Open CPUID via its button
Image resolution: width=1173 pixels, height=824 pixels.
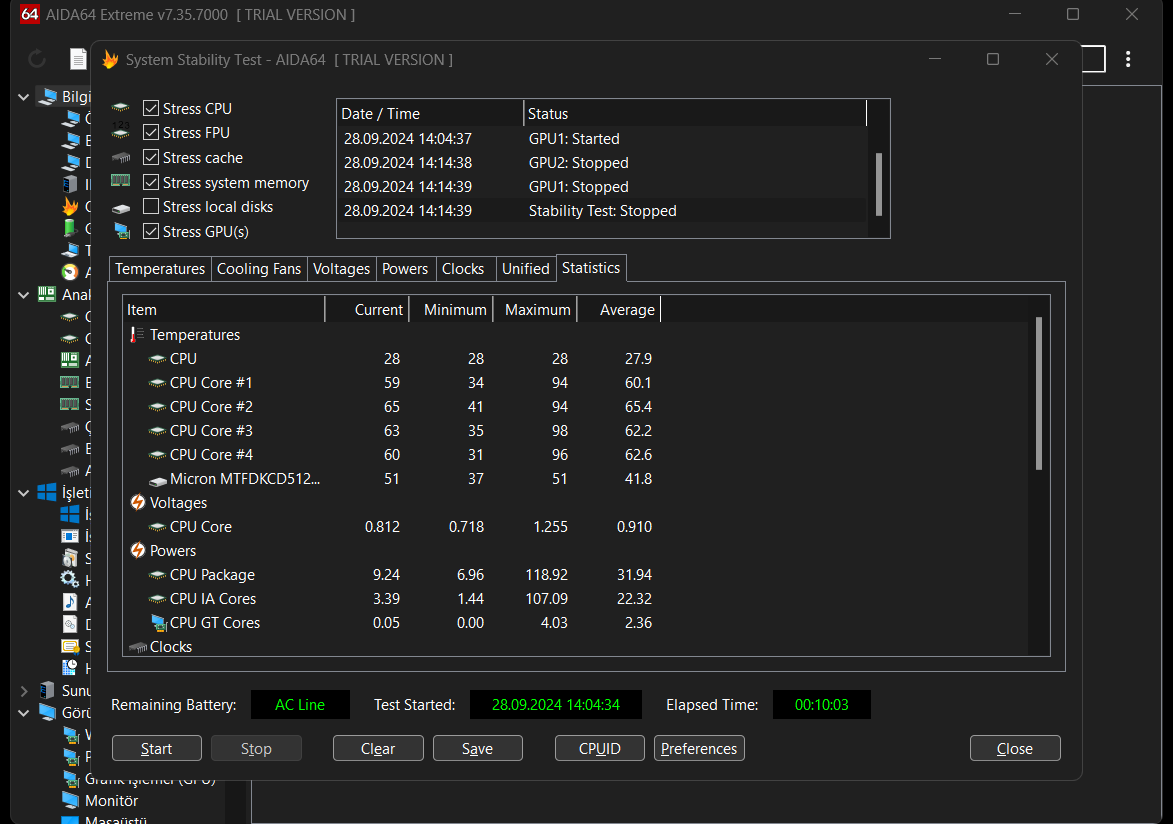click(x=599, y=748)
